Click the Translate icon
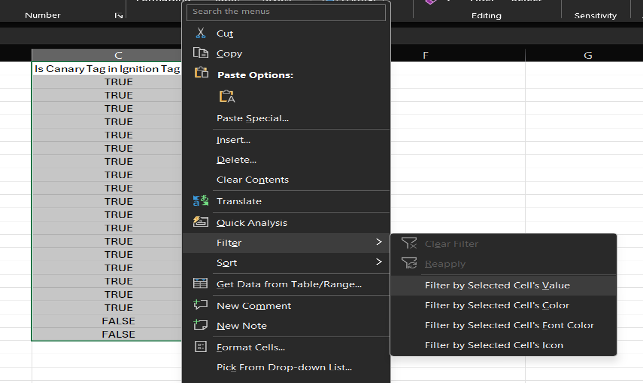Viewport: 644px width, 384px height. pos(200,201)
